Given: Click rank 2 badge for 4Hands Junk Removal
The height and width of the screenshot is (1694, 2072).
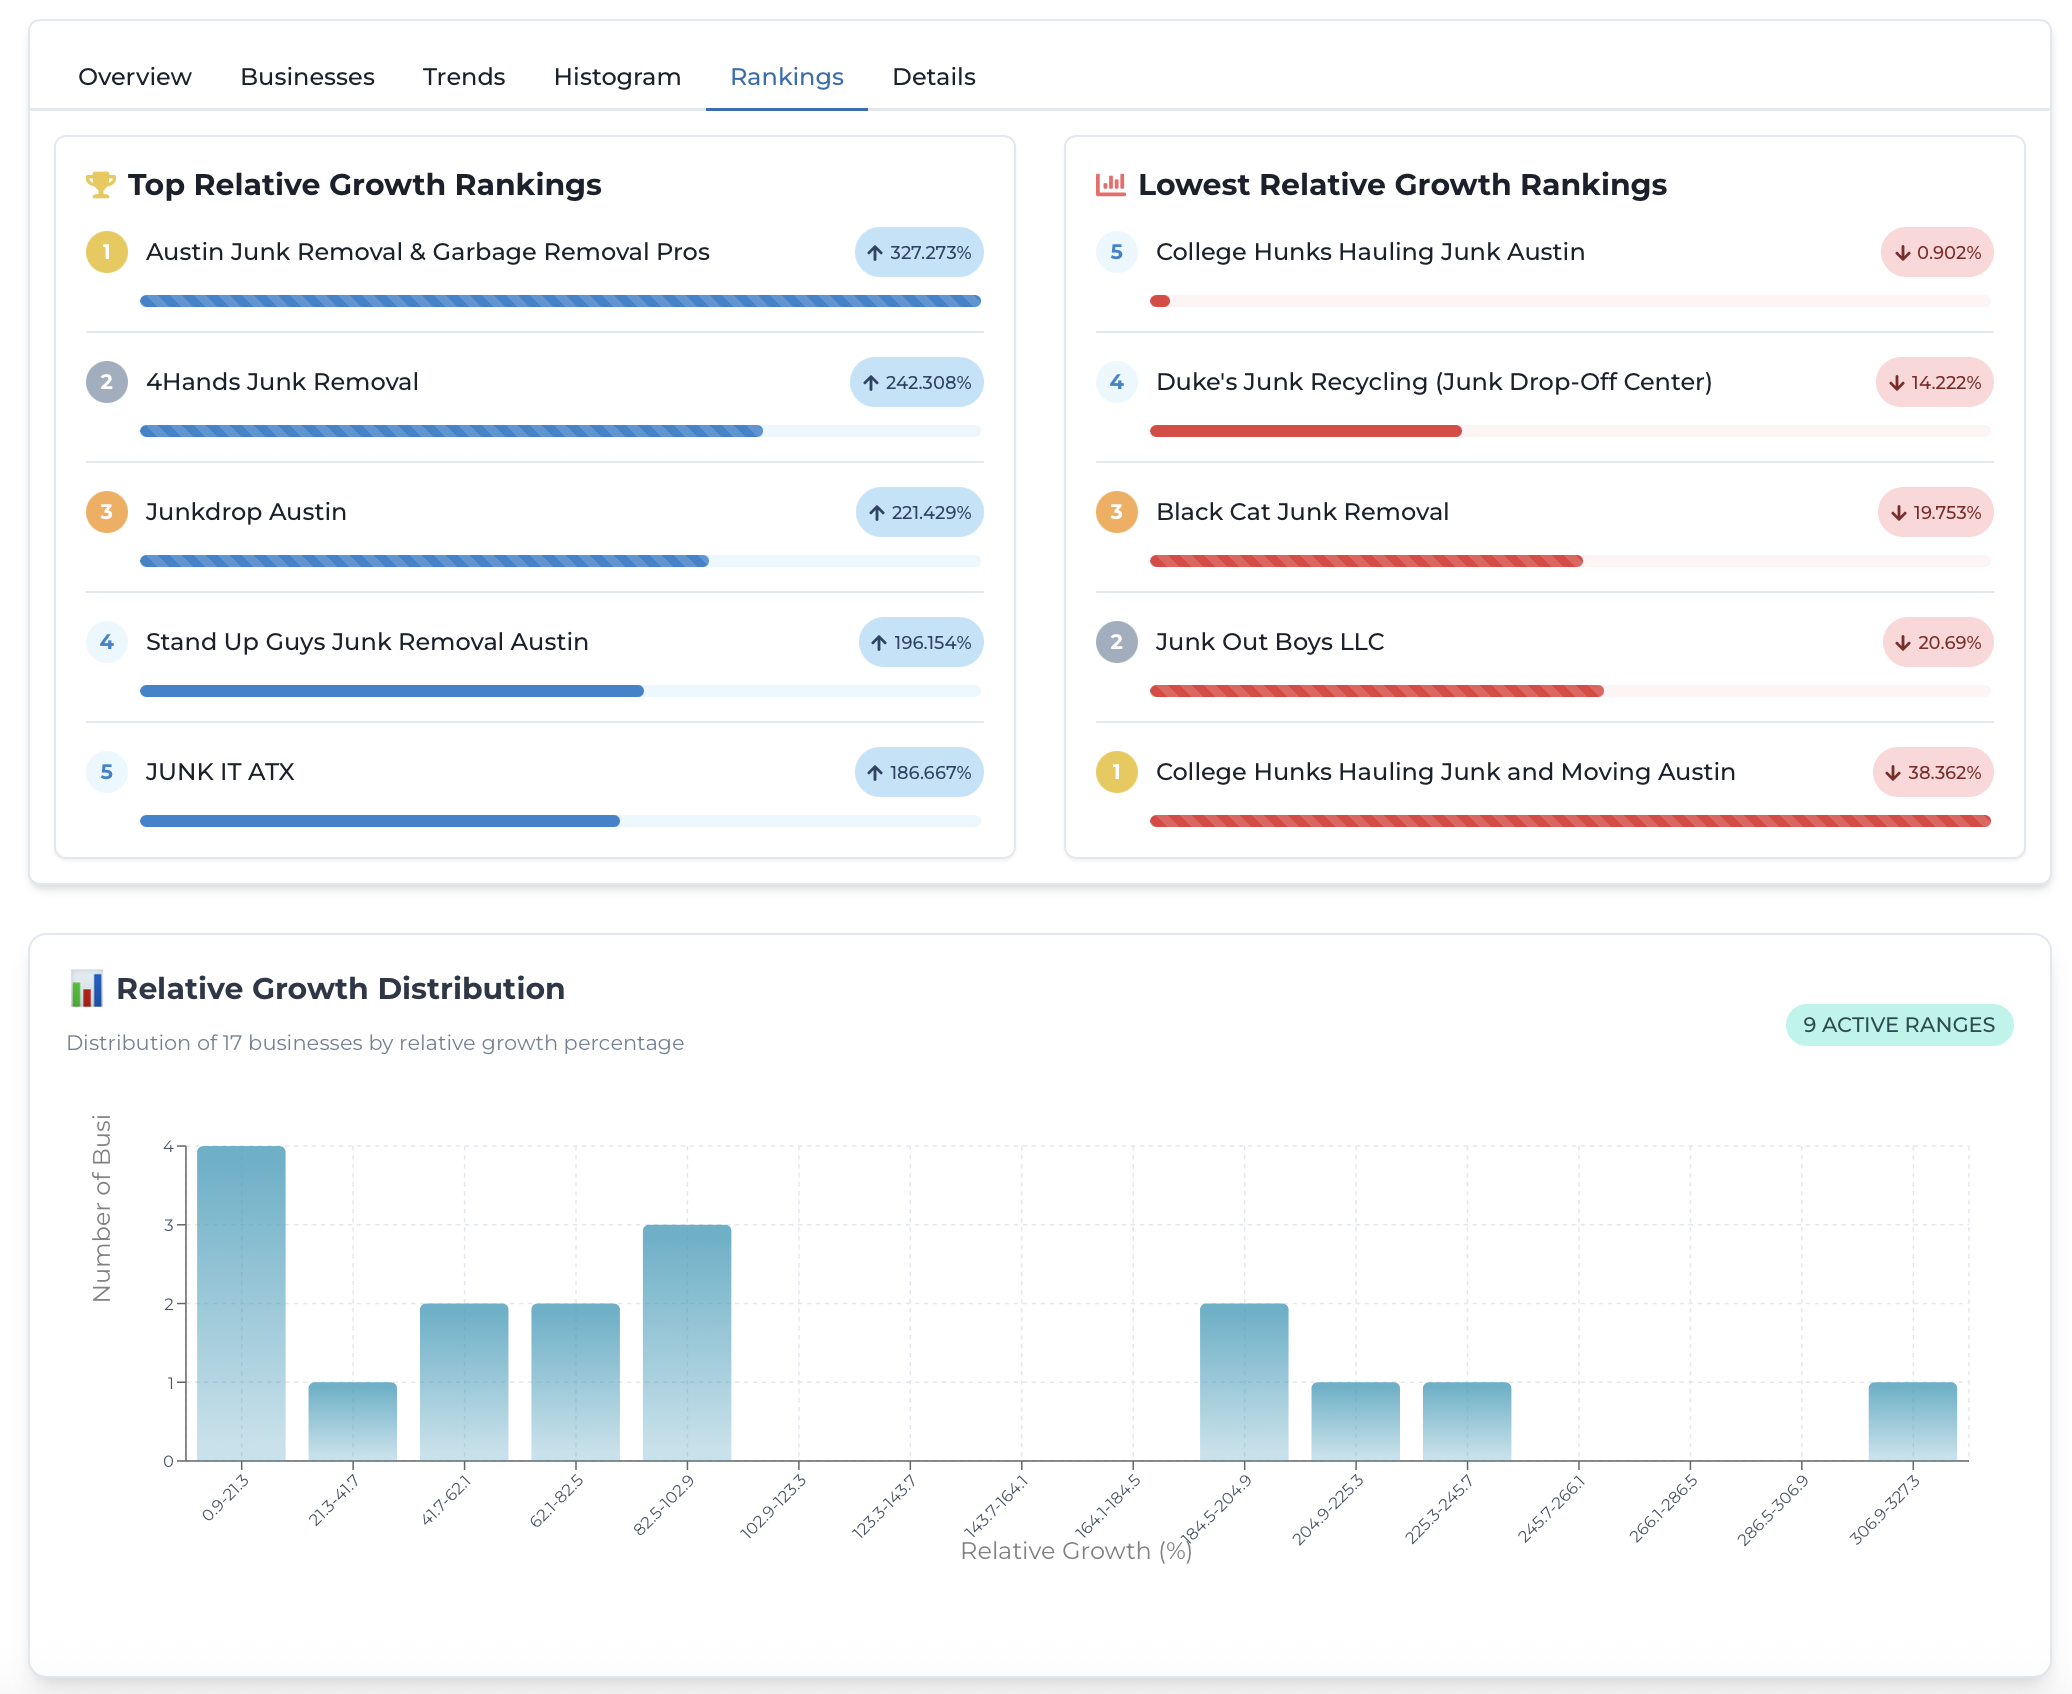Looking at the screenshot, I should point(107,382).
